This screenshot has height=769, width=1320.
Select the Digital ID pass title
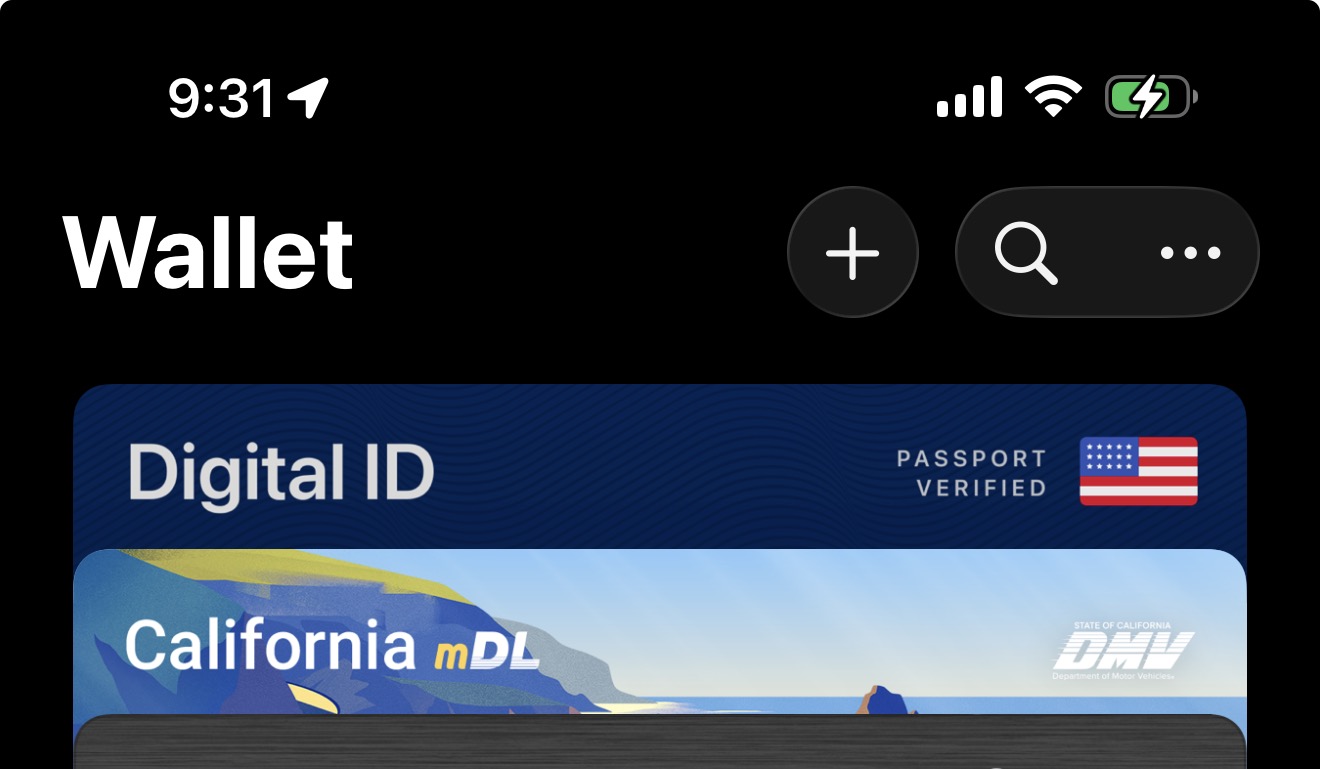coord(281,472)
